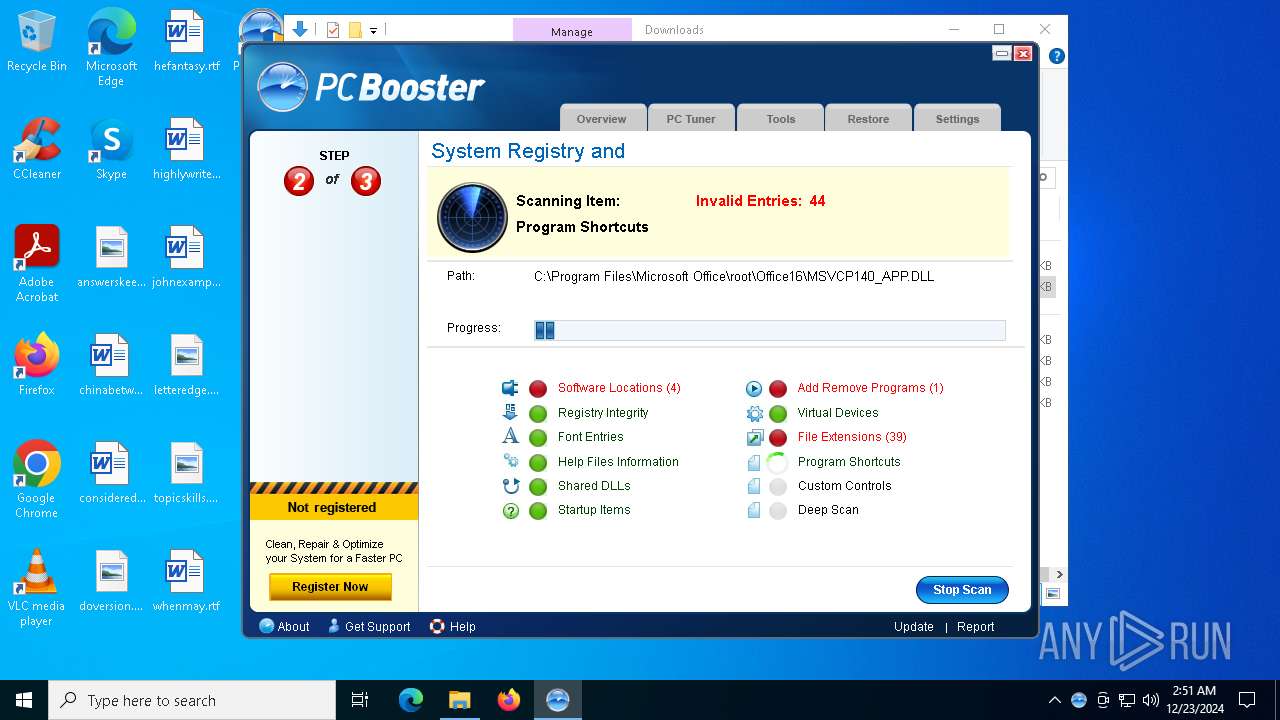This screenshot has width=1280, height=720.
Task: Open the Help link
Action: [x=452, y=627]
